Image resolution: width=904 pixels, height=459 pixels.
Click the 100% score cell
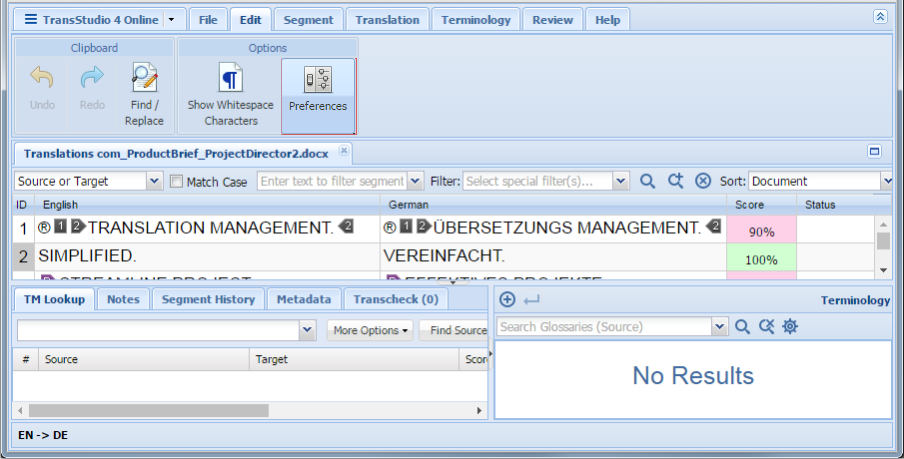(x=761, y=257)
